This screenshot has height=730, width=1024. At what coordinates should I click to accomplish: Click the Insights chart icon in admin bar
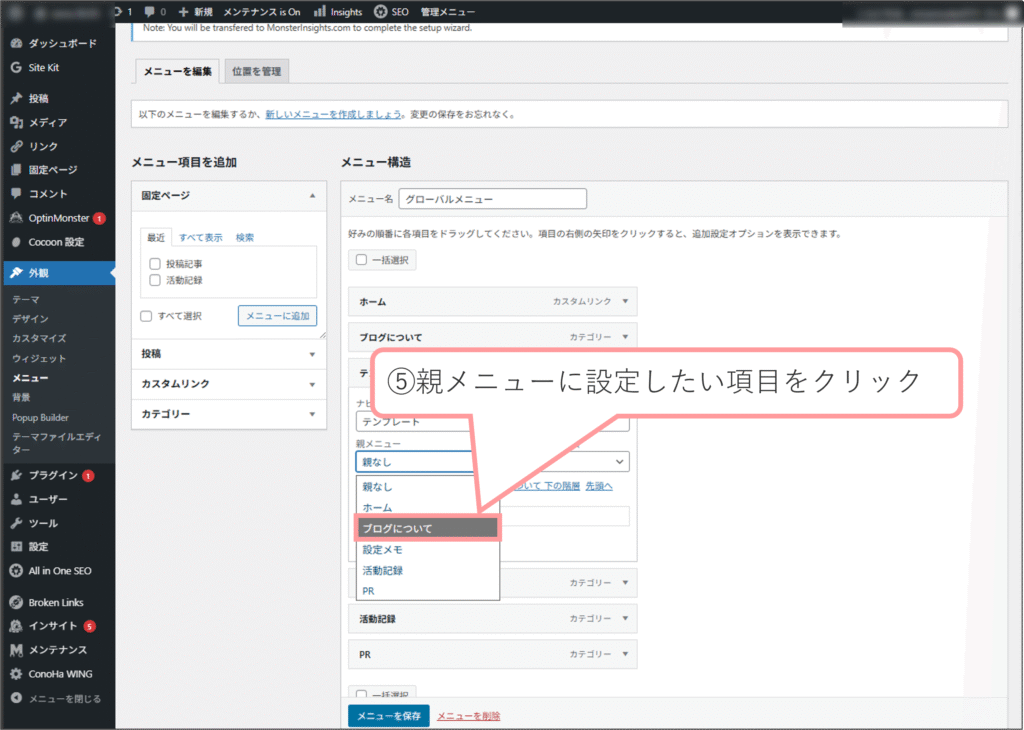320,11
